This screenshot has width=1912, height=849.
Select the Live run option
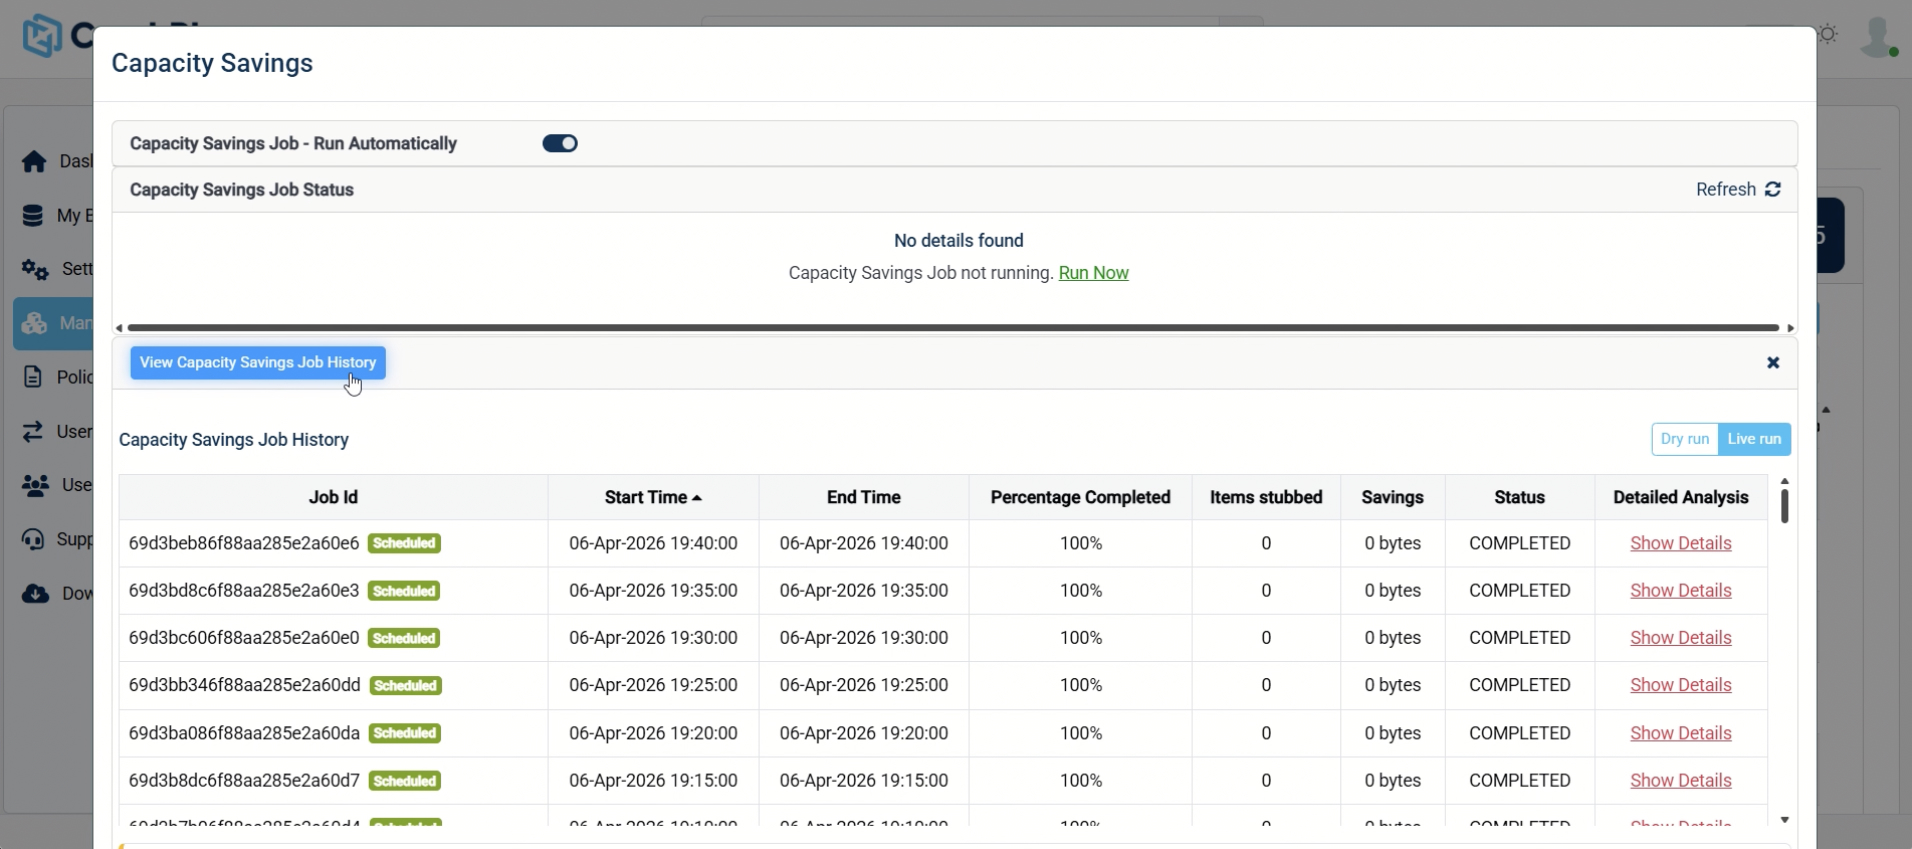point(1754,439)
